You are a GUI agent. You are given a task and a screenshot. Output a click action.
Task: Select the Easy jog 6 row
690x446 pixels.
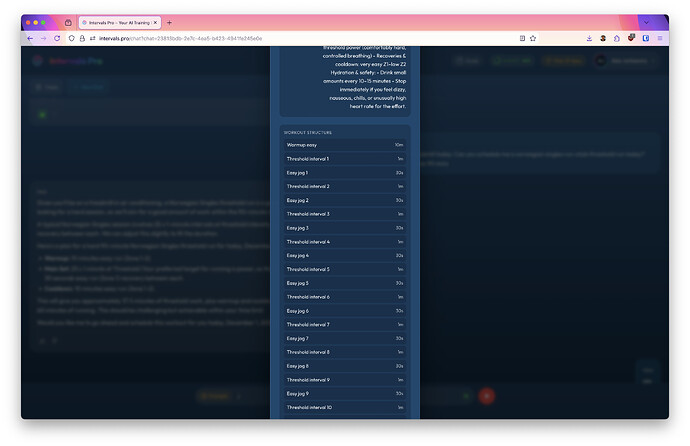pyautogui.click(x=345, y=311)
